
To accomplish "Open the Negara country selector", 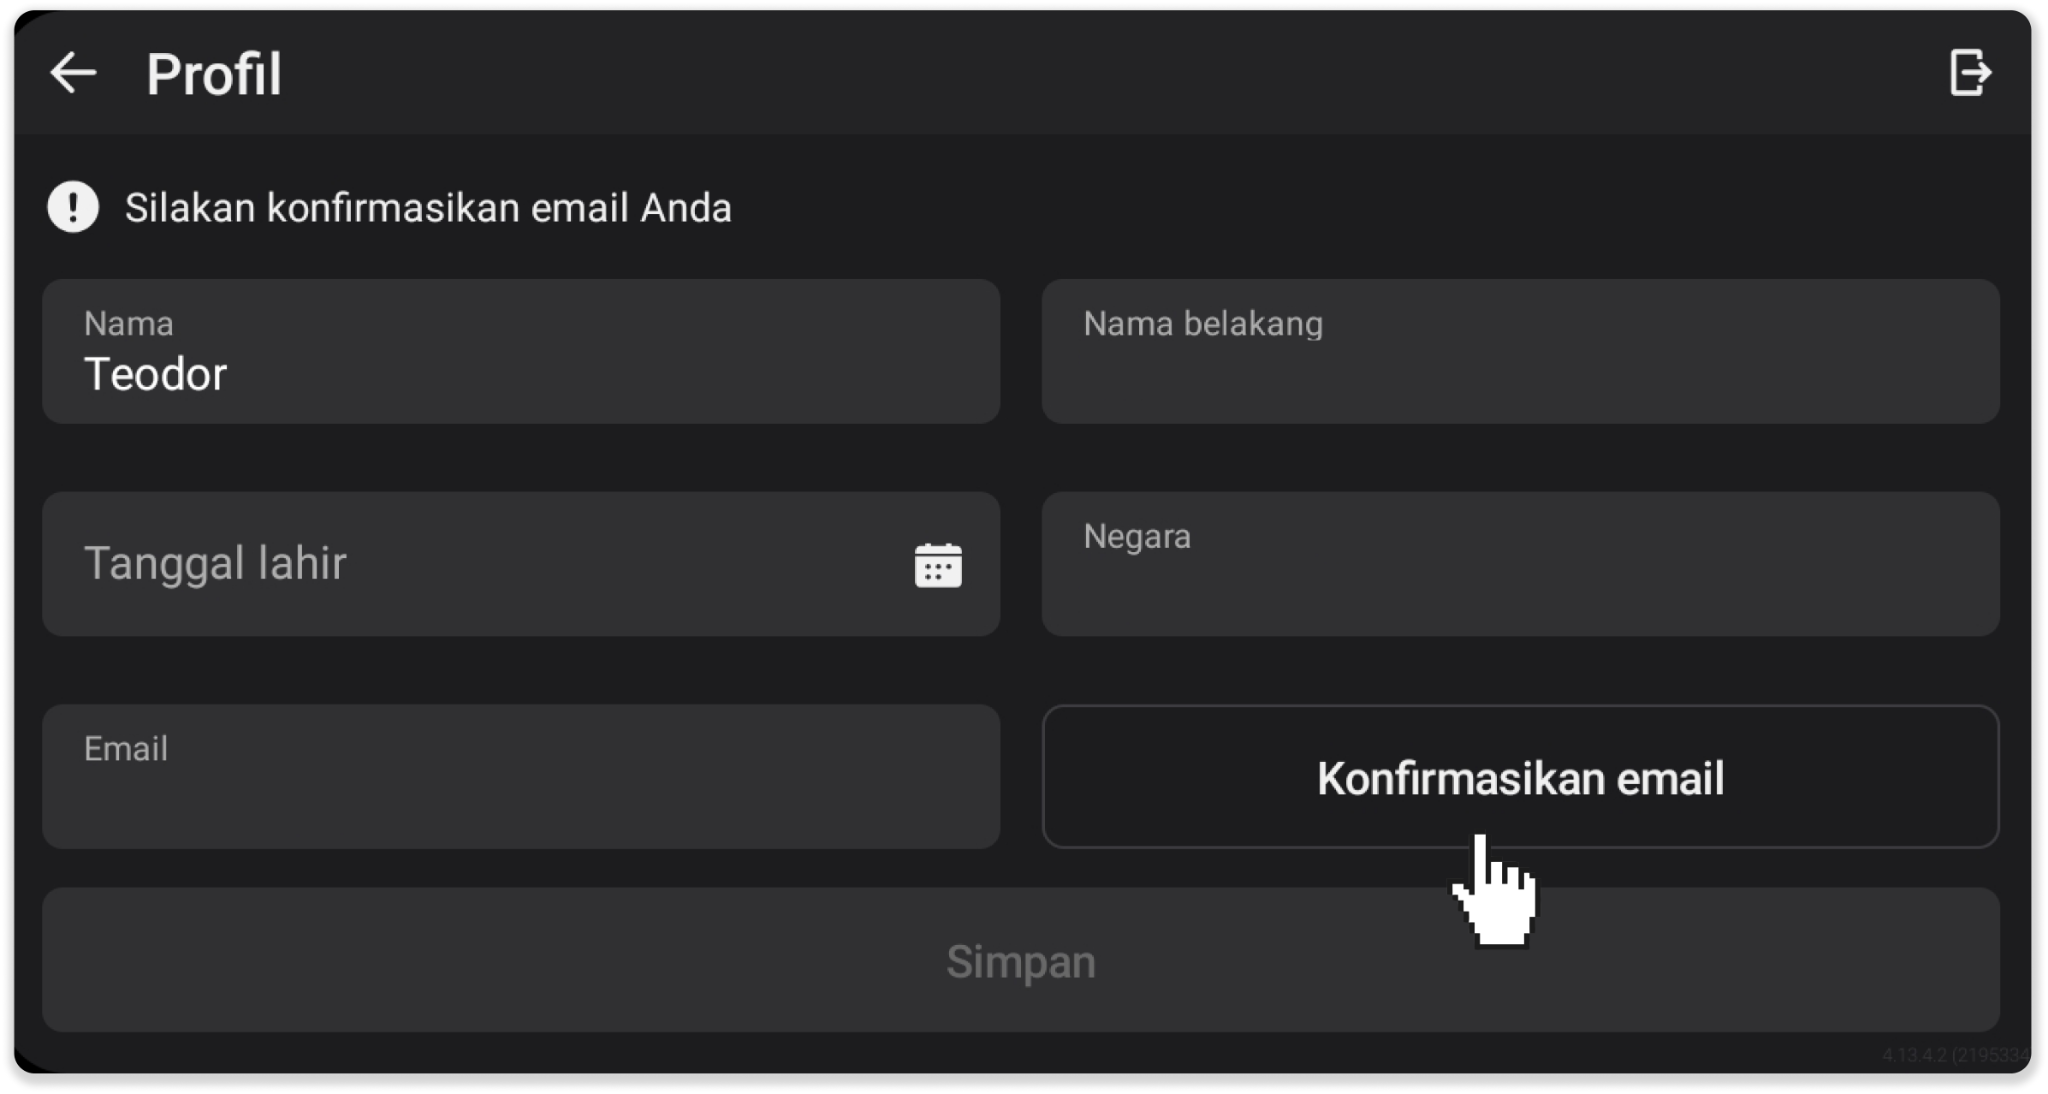I will (1520, 564).
